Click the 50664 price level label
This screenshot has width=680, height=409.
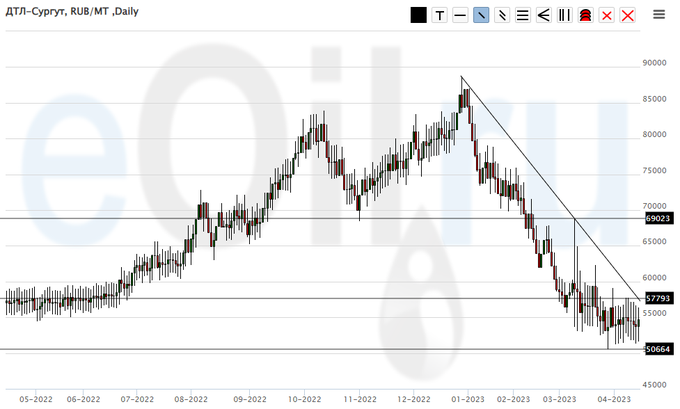(657, 349)
